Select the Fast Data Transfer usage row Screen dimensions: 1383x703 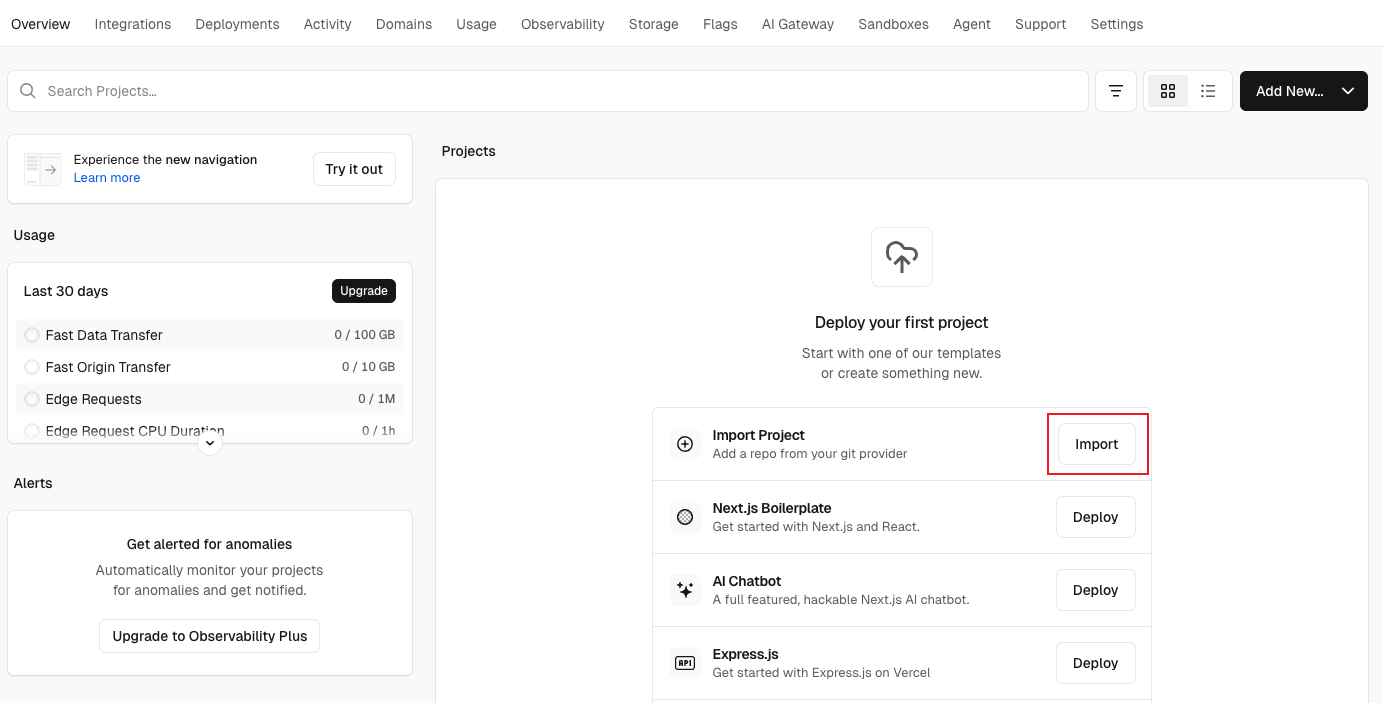(x=210, y=335)
